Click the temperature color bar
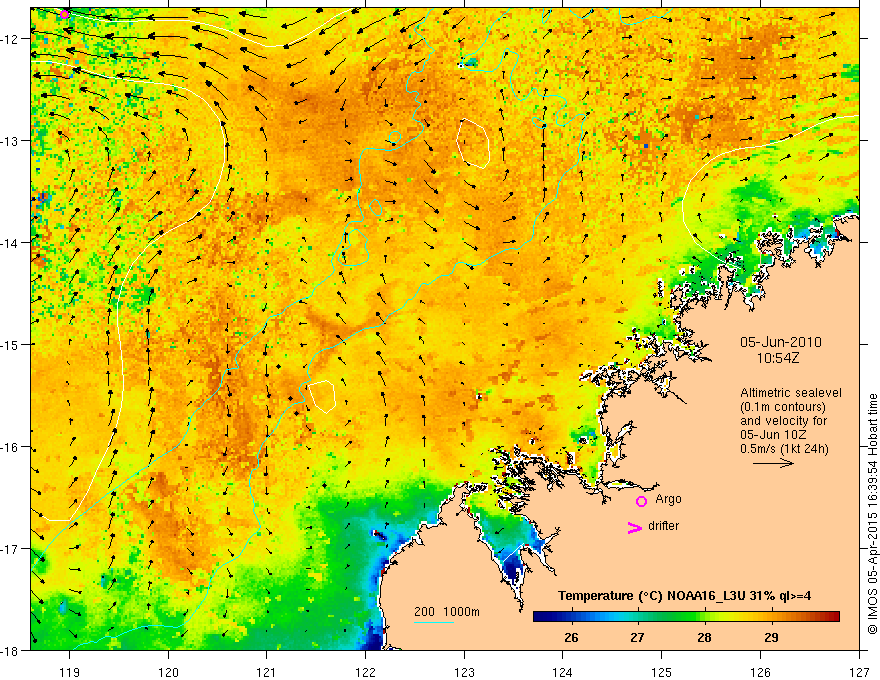The image size is (880, 680). tap(686, 616)
